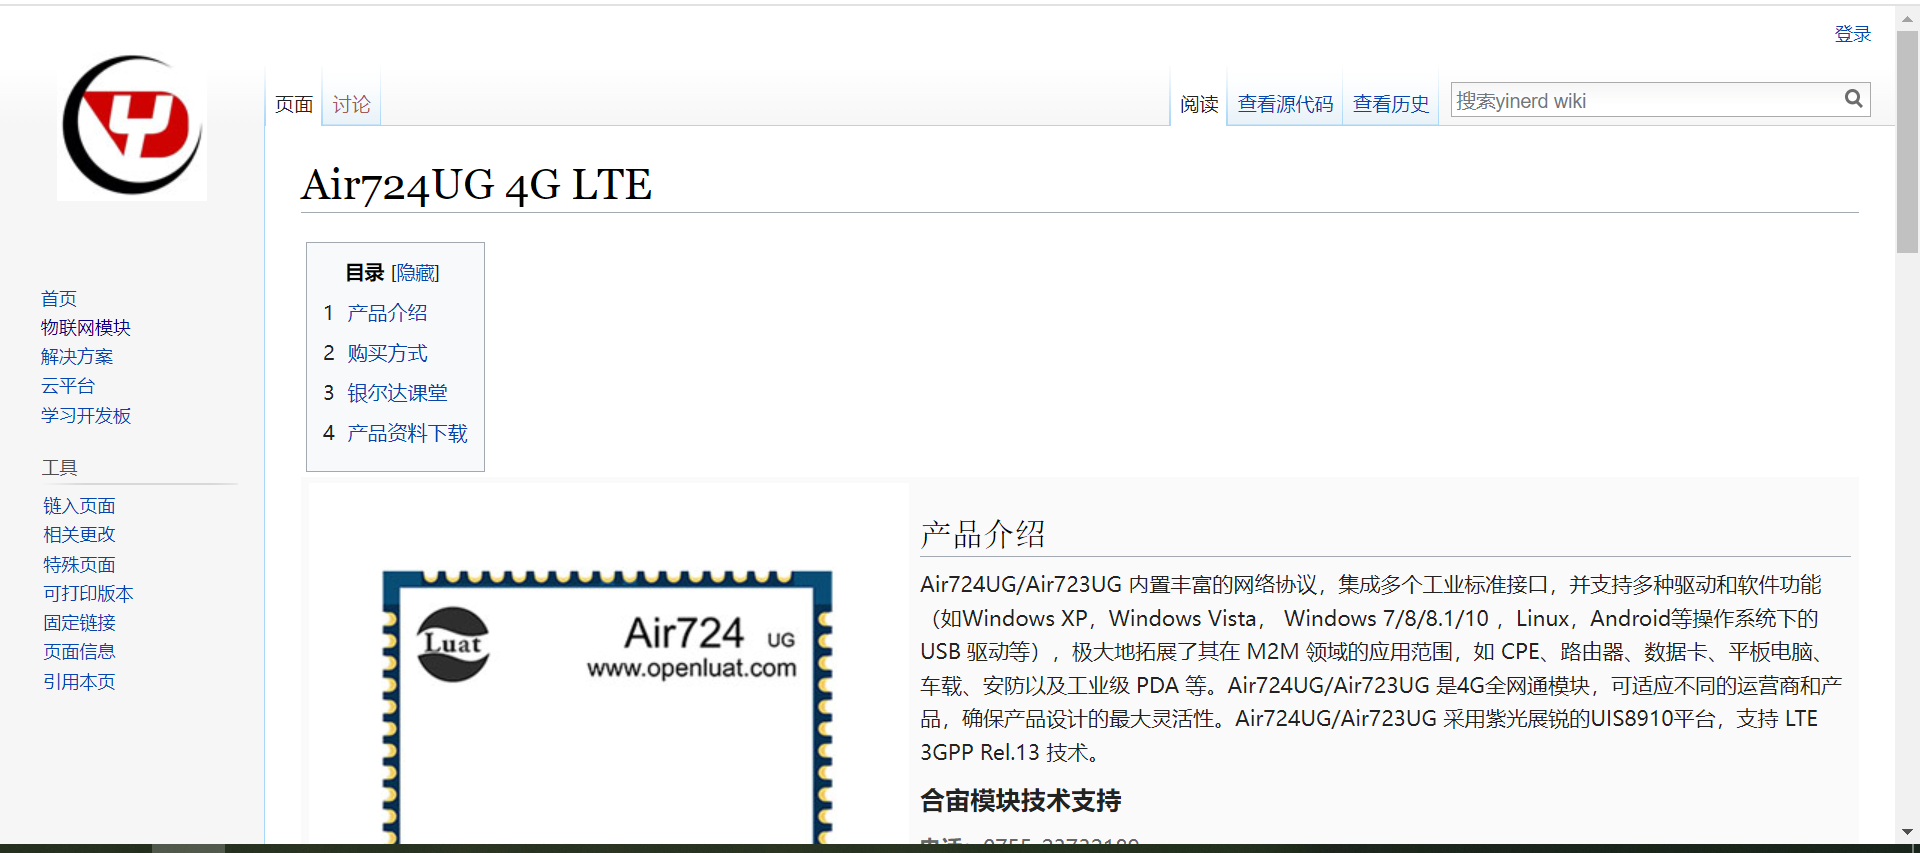
Task: Open the 链入页面 tool link
Action: click(x=79, y=506)
